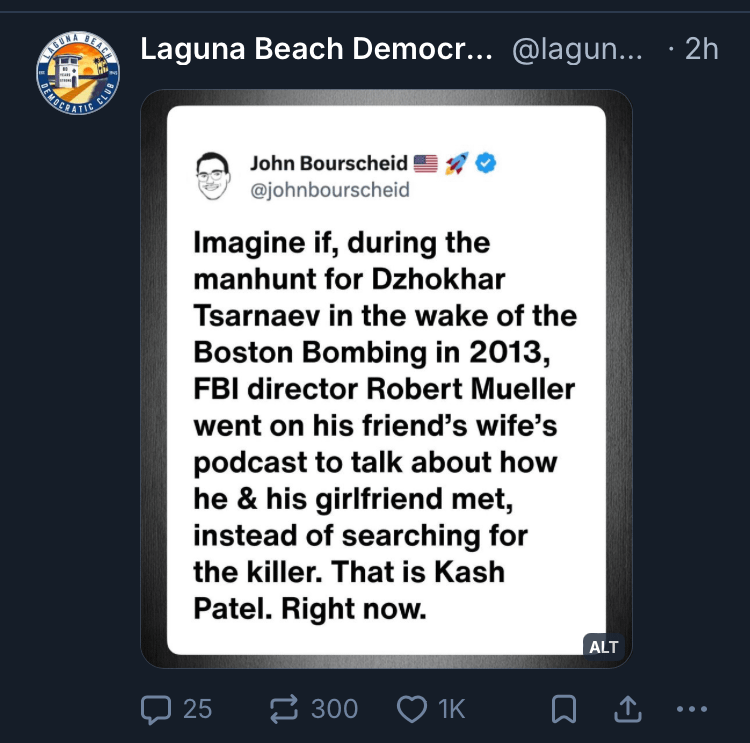Open the share menu icon
Screen dimensions: 750x743
(626, 709)
